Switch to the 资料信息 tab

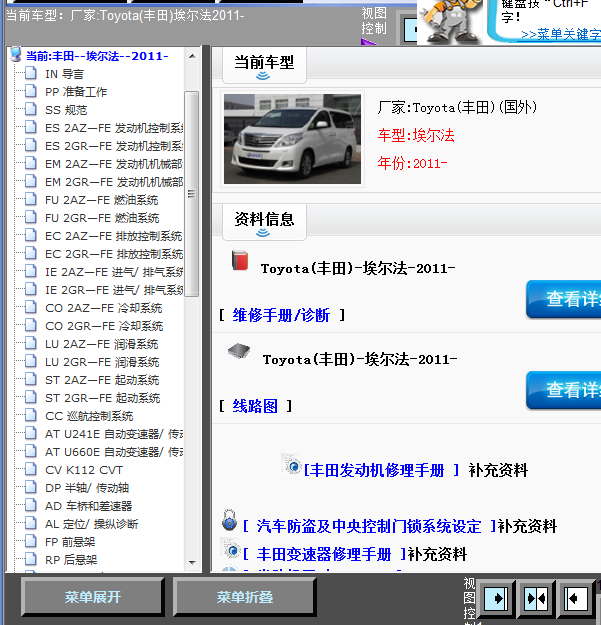264,222
